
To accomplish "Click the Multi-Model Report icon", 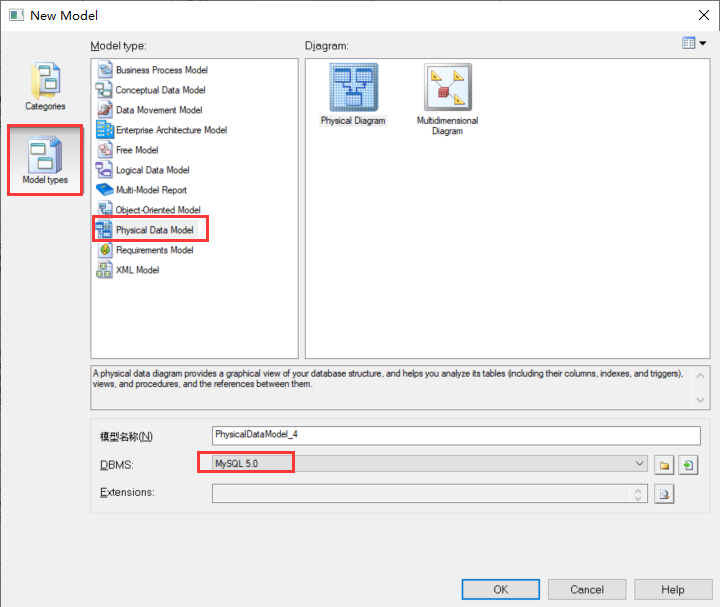I will (105, 190).
